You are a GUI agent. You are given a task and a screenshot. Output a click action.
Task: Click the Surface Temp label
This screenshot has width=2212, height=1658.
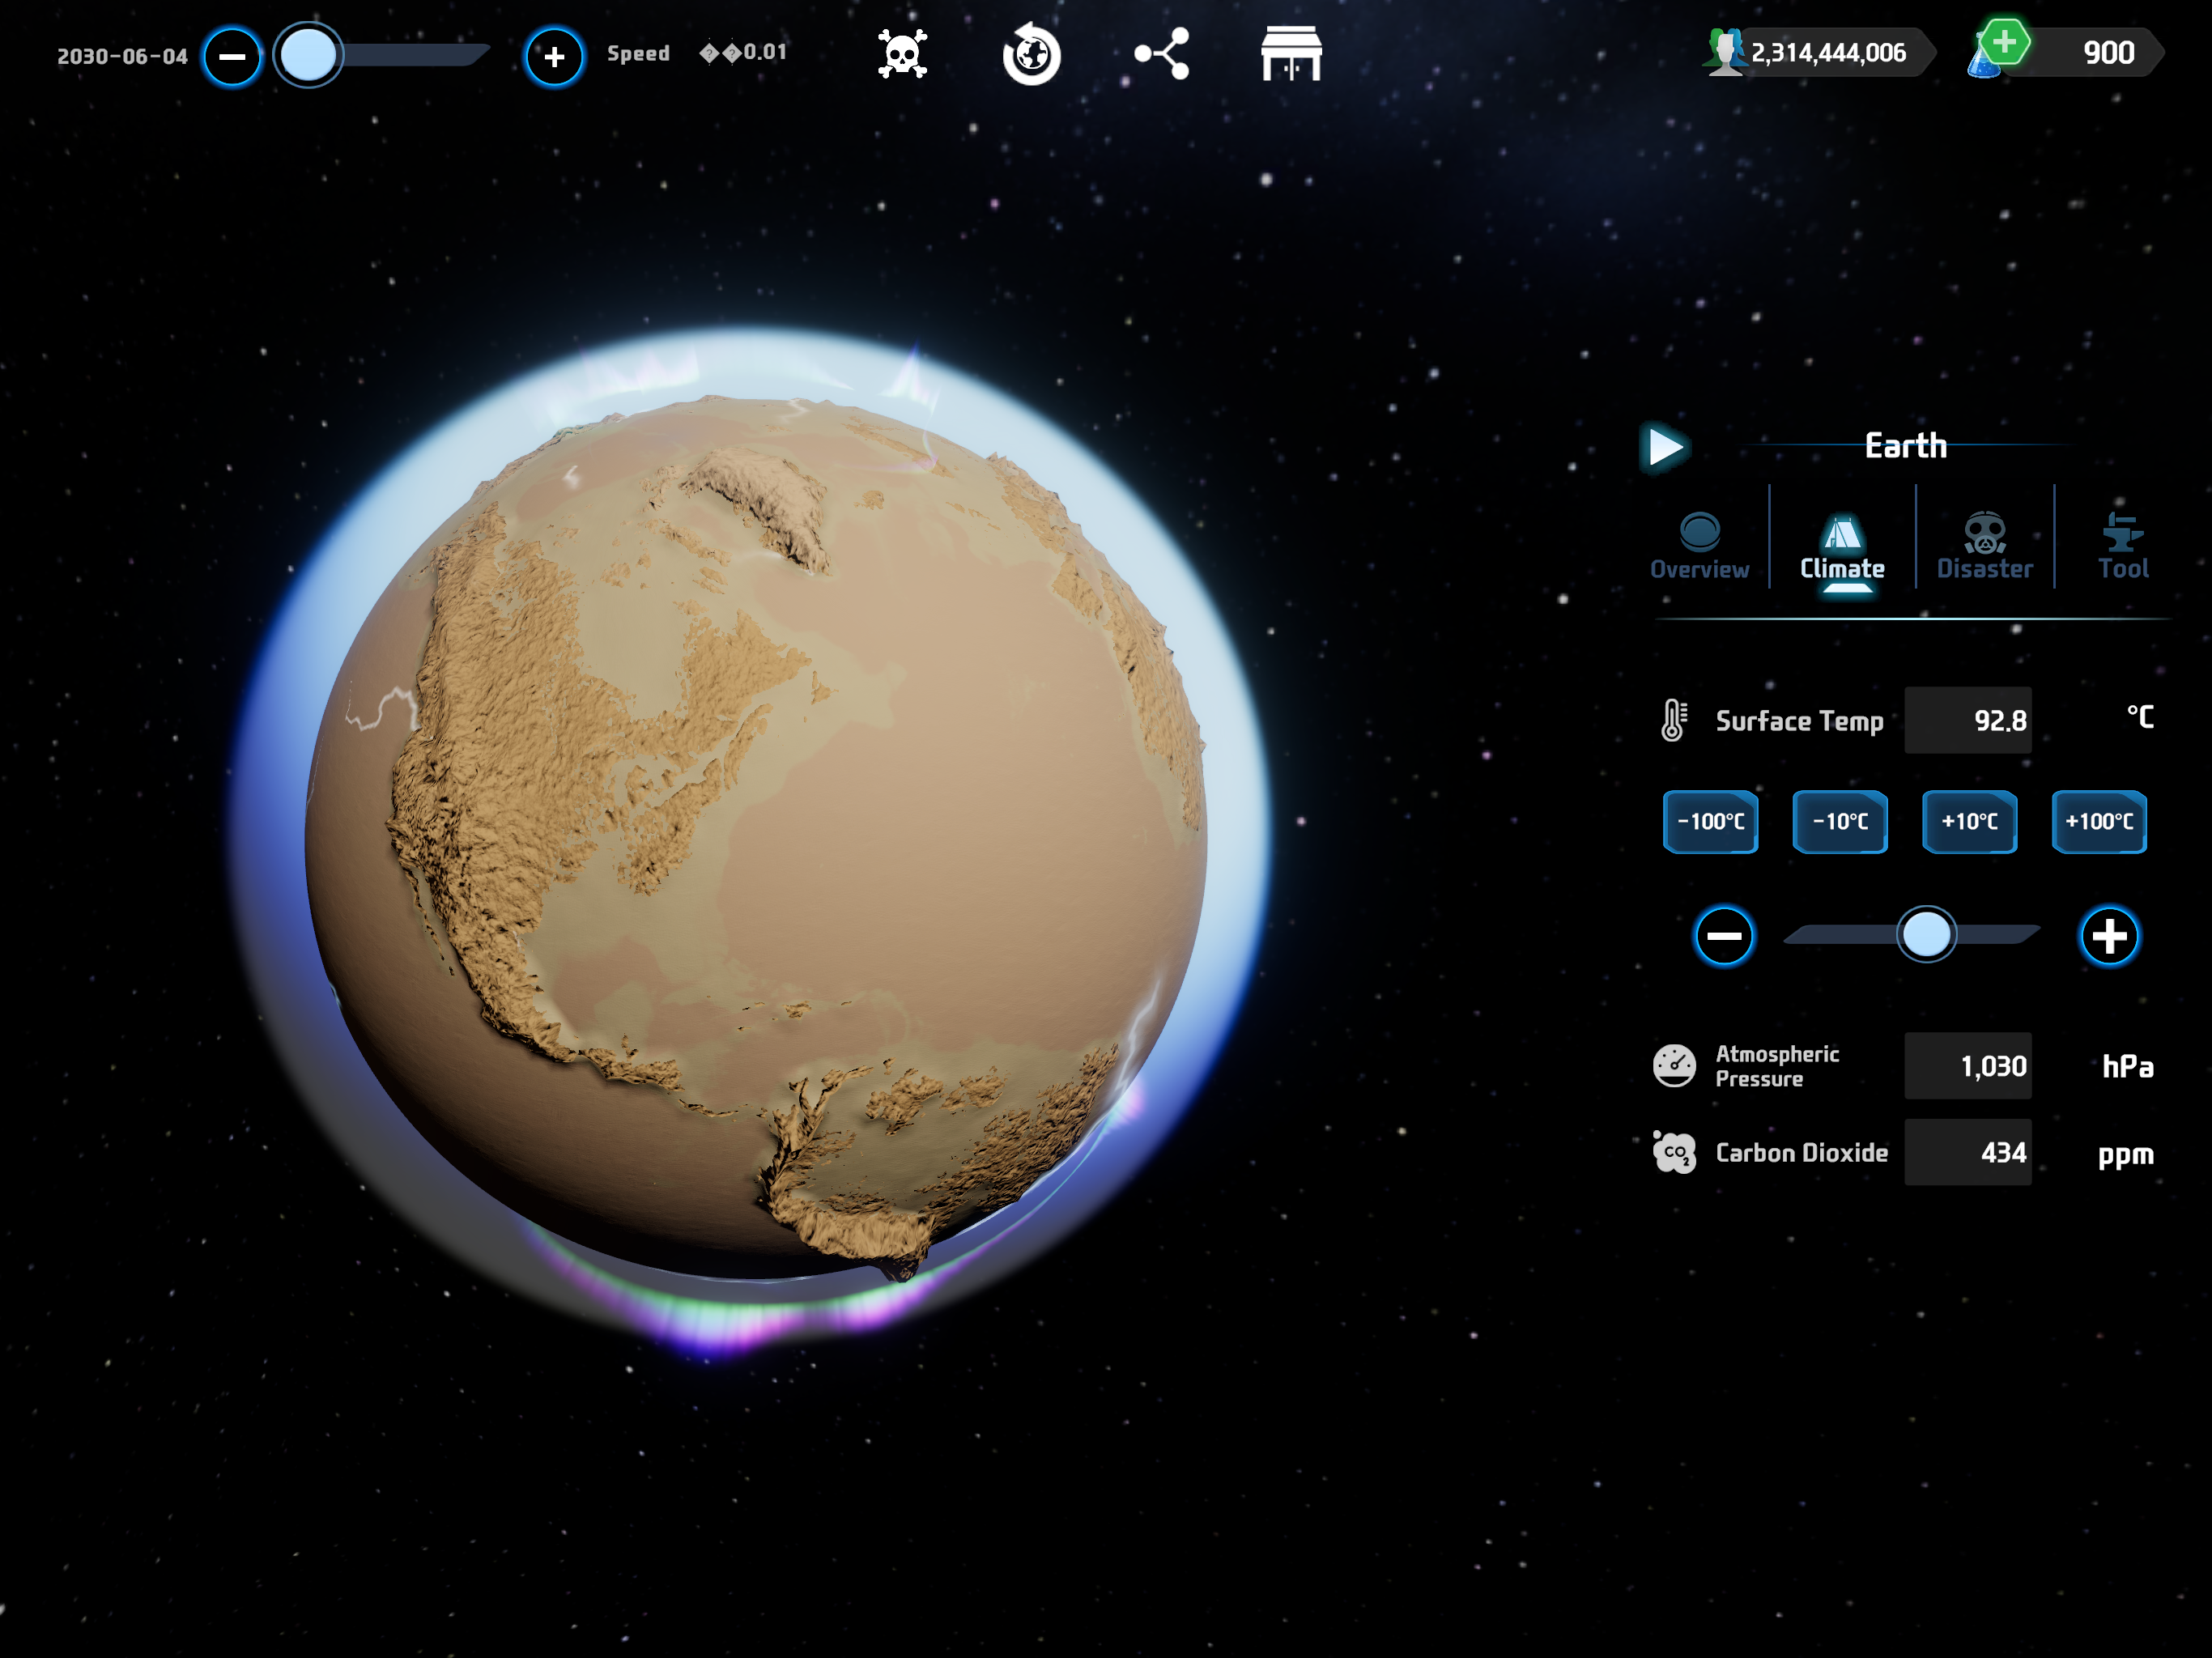(1799, 721)
